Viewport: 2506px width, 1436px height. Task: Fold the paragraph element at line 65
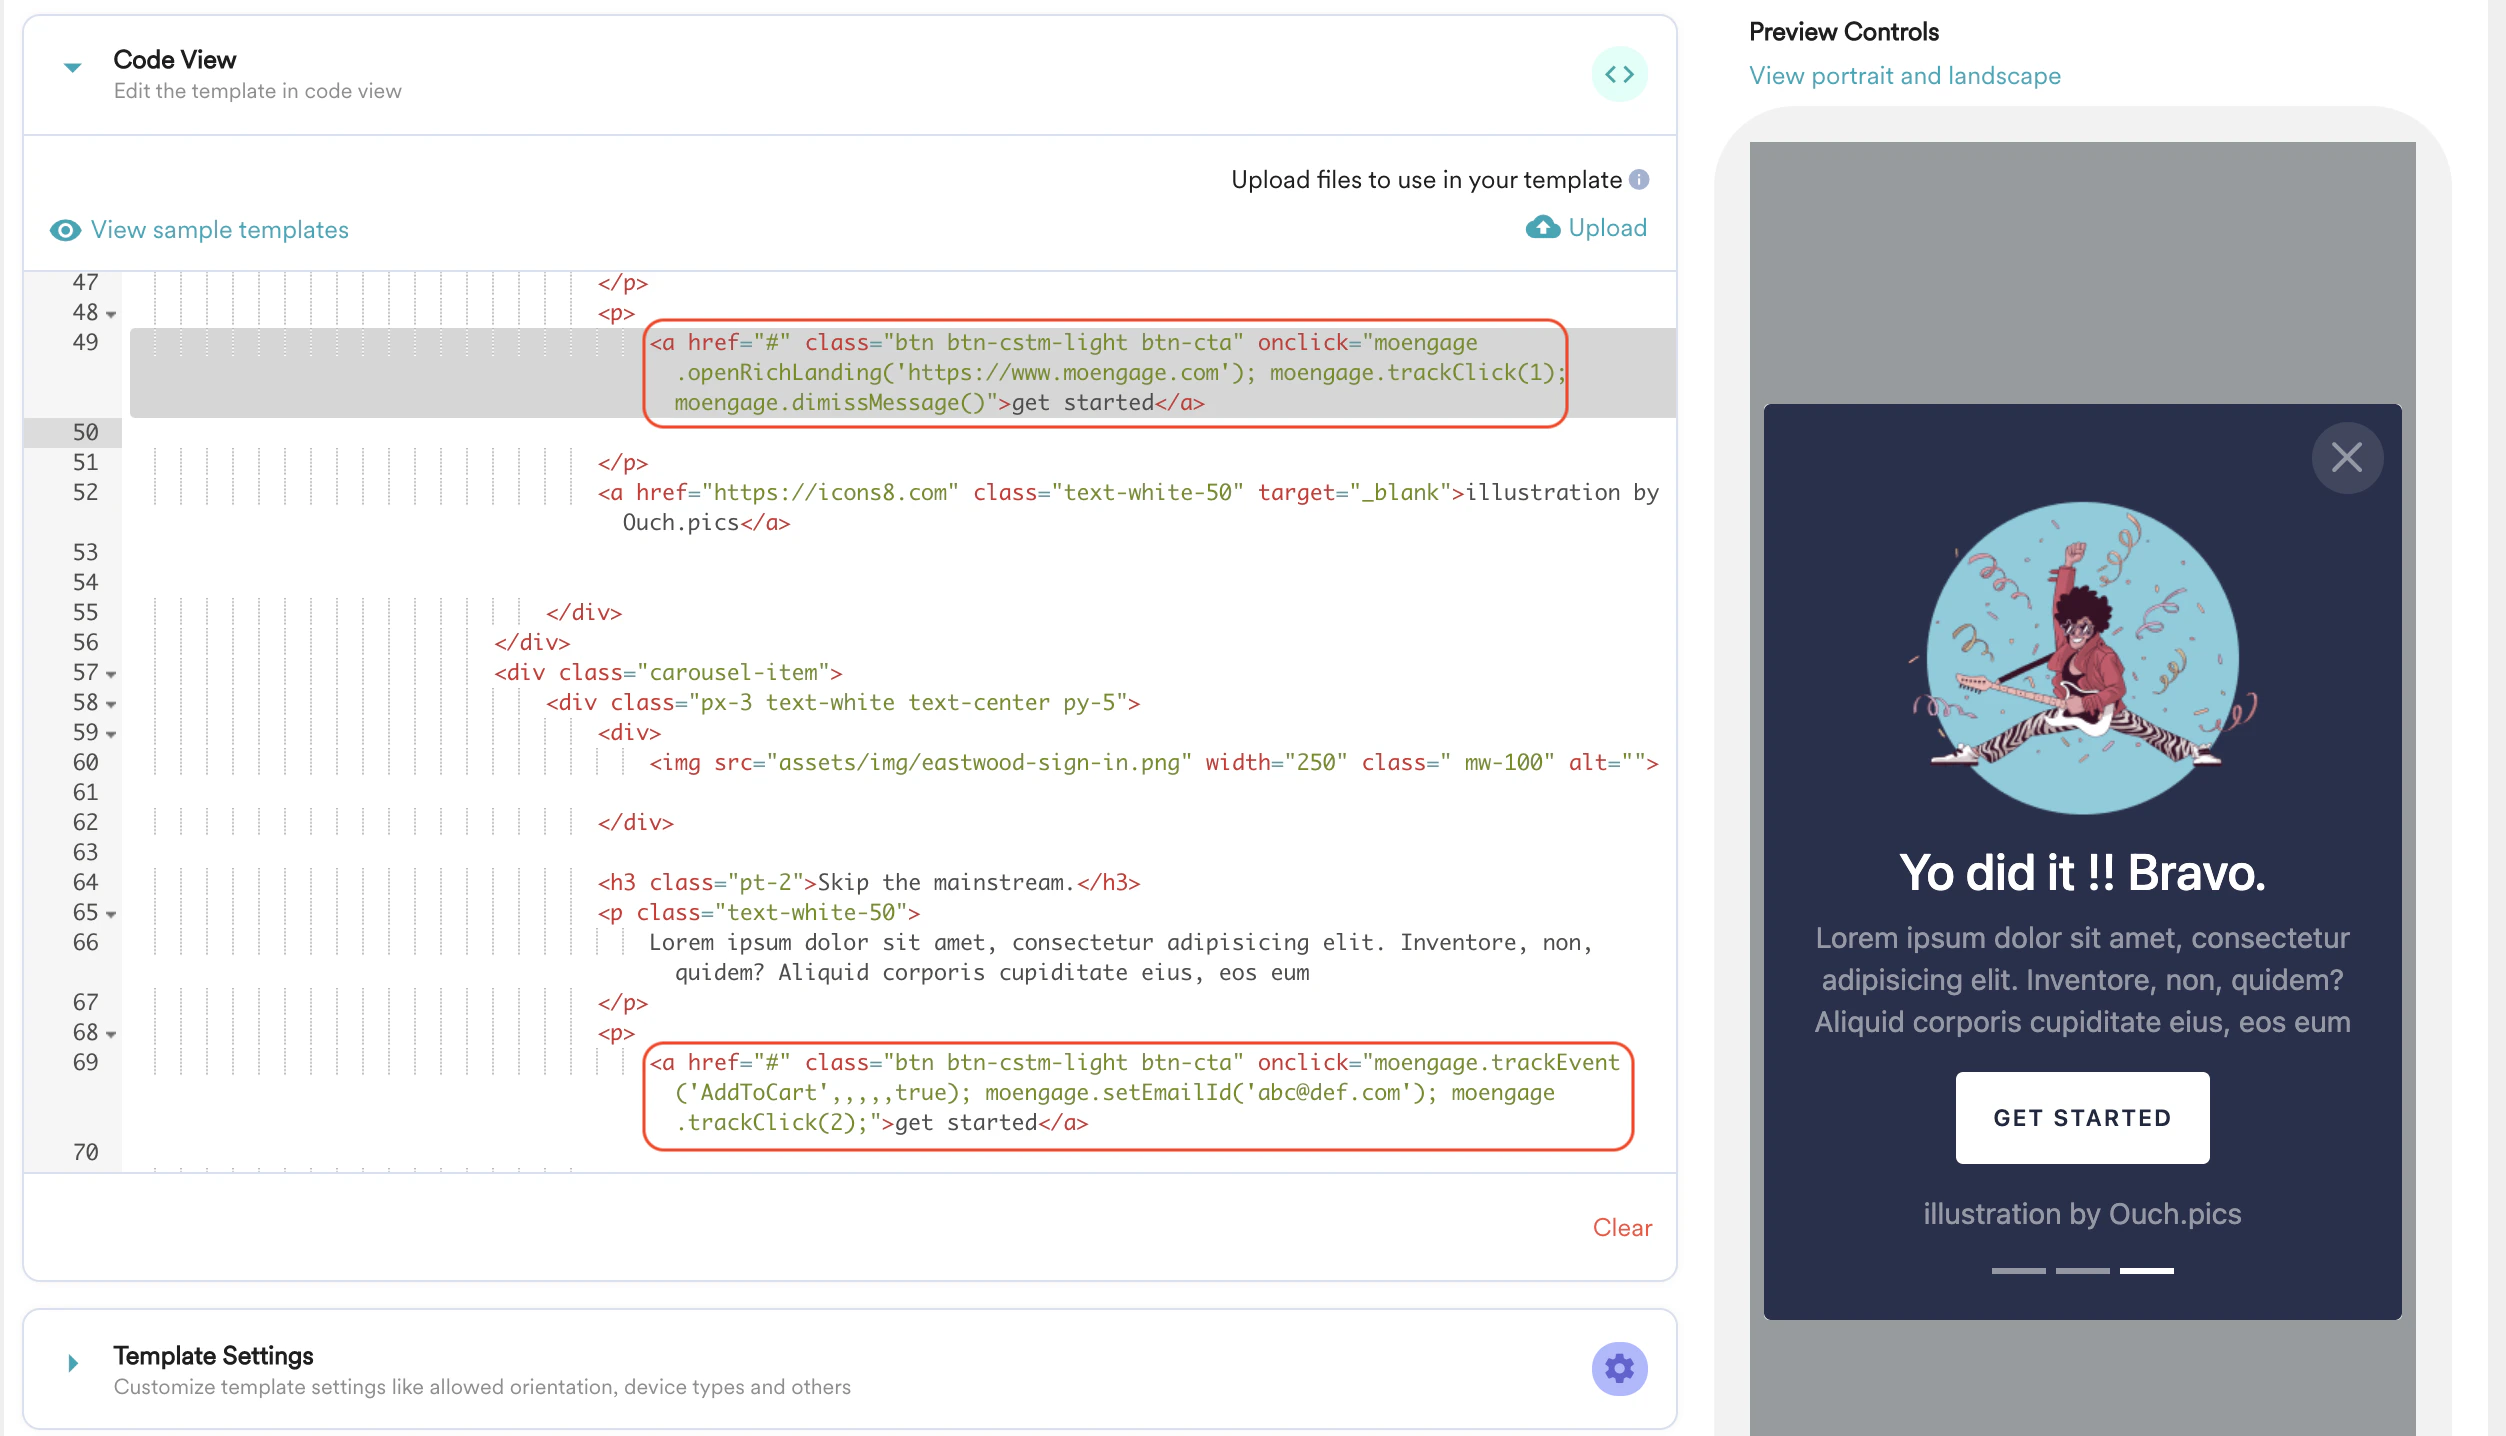(110, 913)
